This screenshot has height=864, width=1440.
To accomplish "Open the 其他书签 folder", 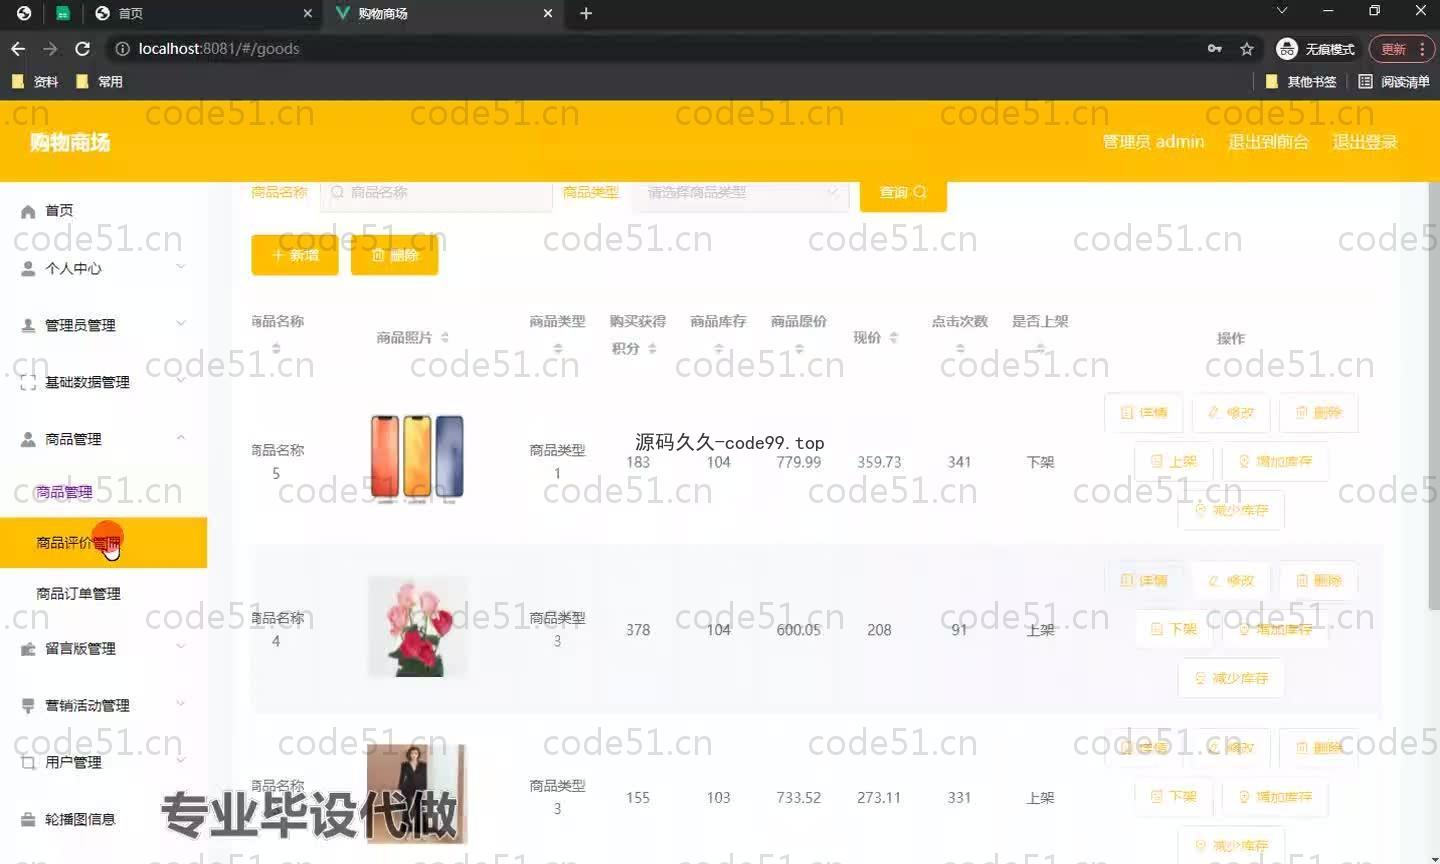I will tap(1301, 81).
